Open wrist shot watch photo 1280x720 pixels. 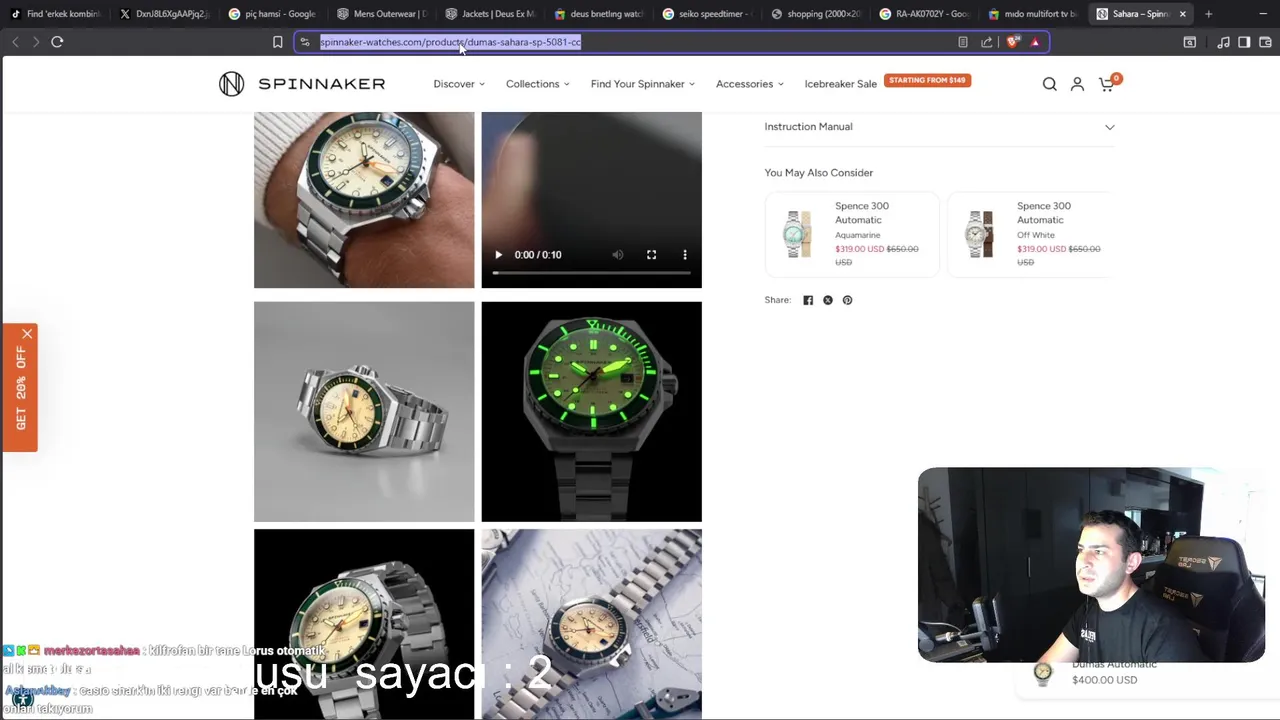pyautogui.click(x=364, y=200)
